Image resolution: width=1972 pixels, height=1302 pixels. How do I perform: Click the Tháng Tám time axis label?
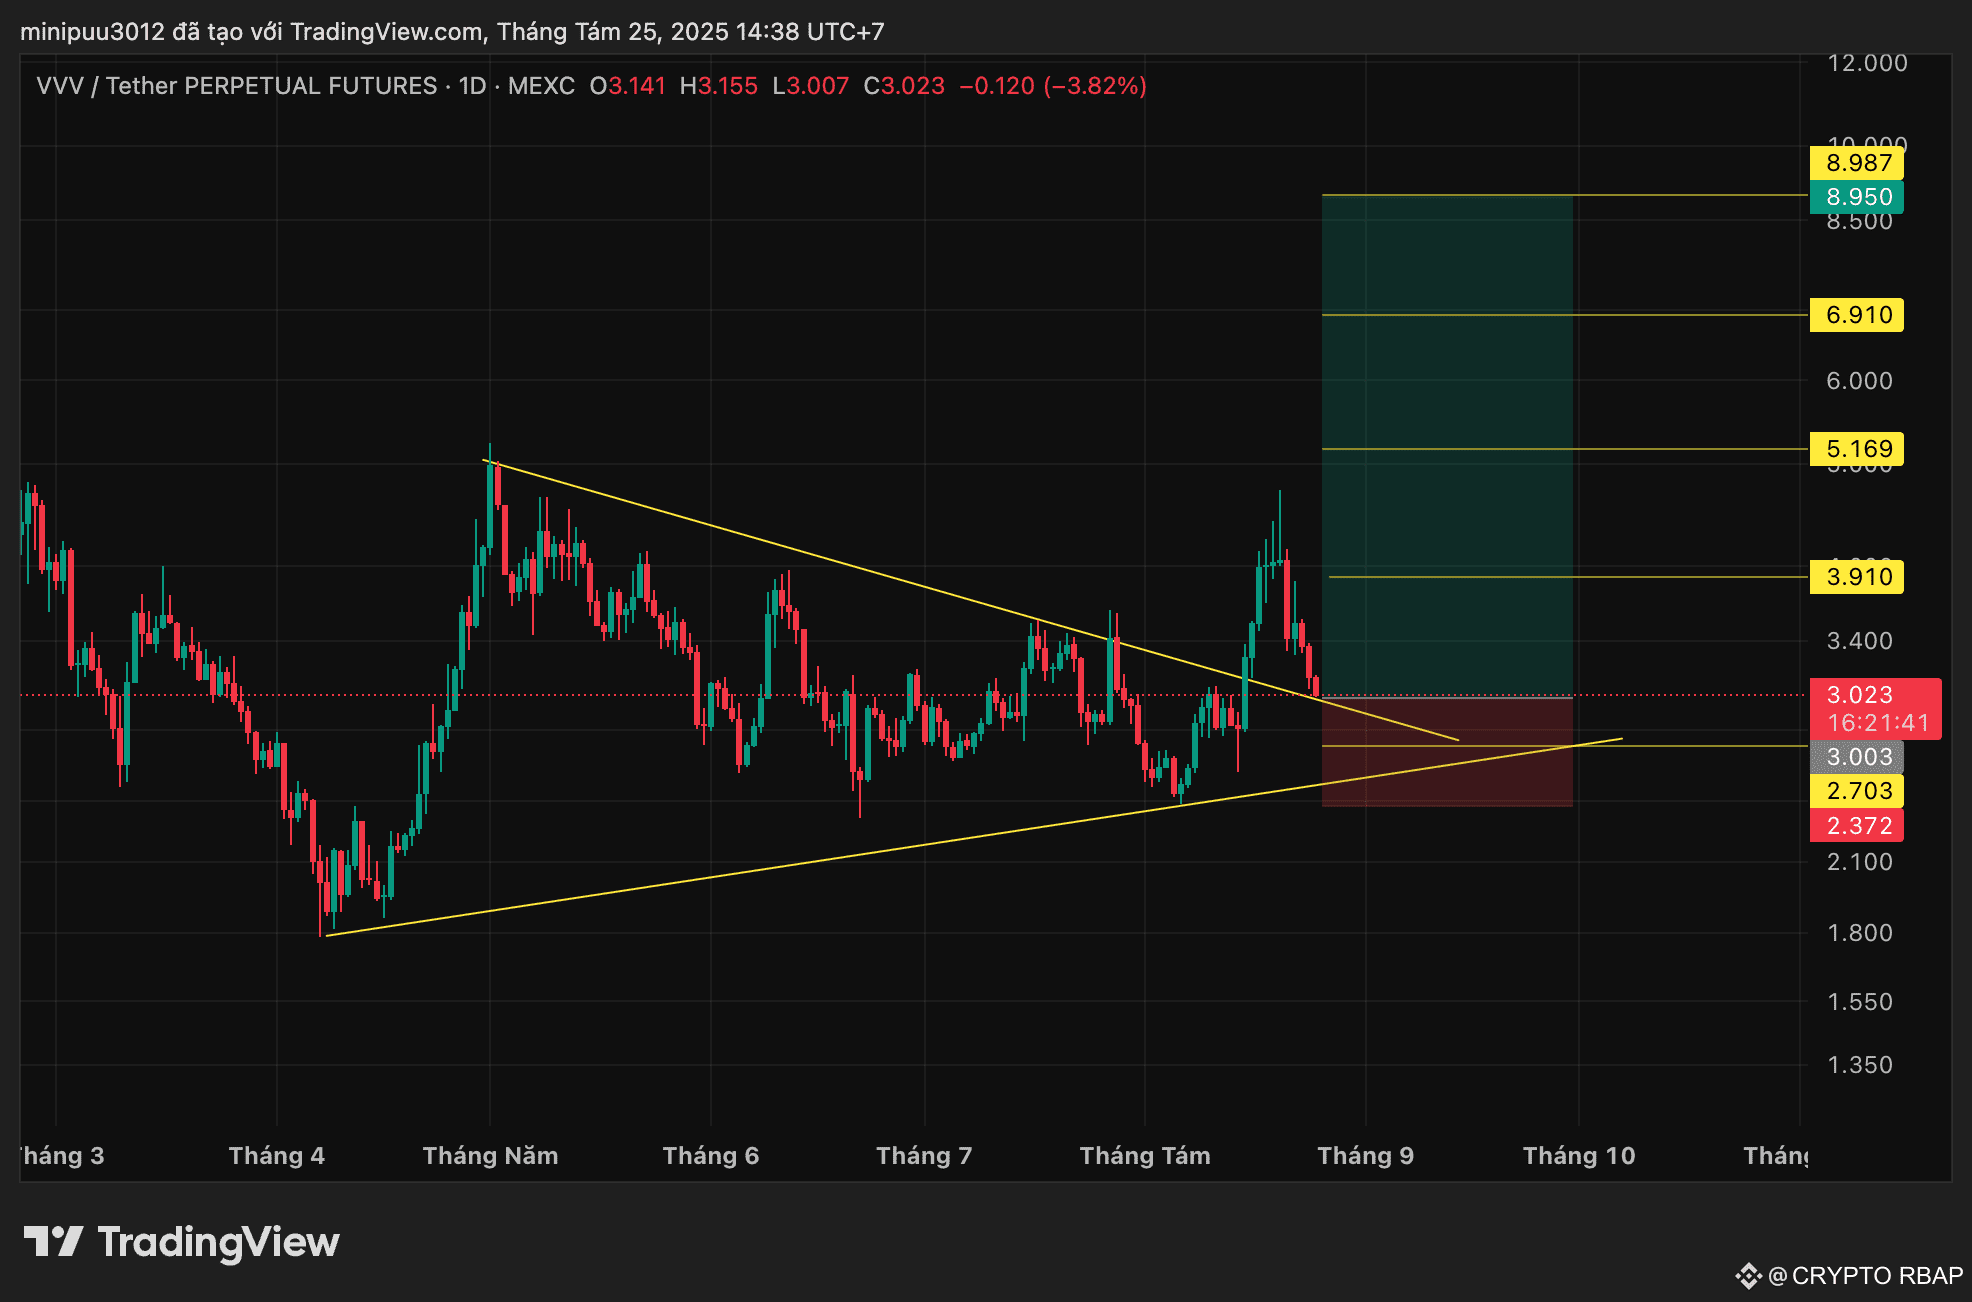click(1145, 1156)
